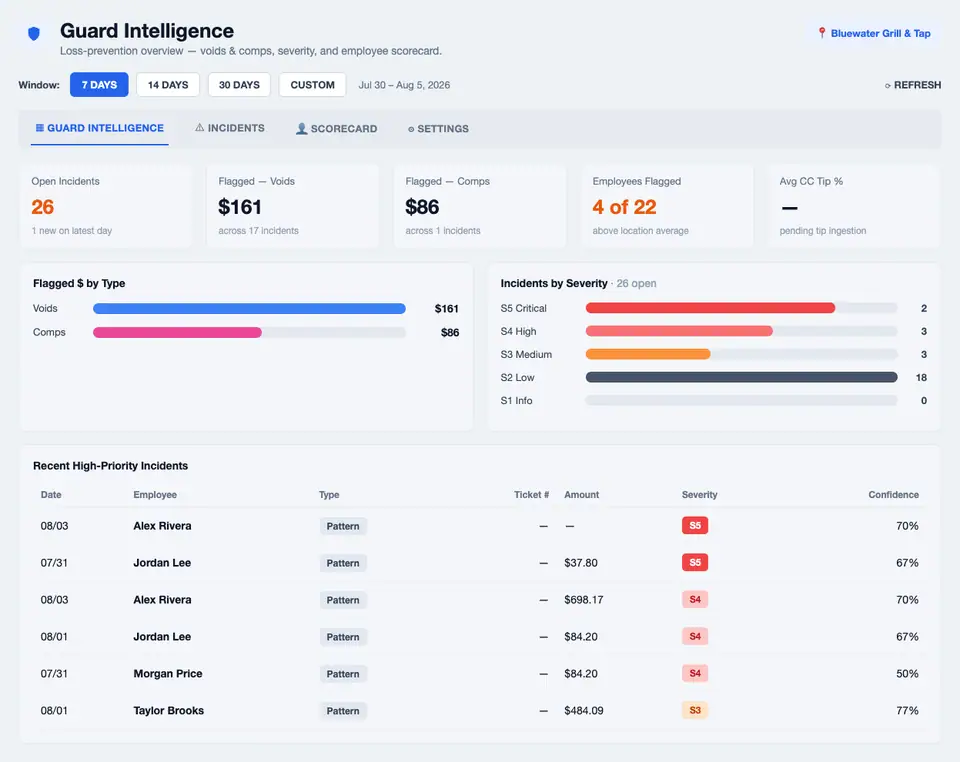
Task: Click Jordan Lee in the 08/01 row
Action: 162,637
